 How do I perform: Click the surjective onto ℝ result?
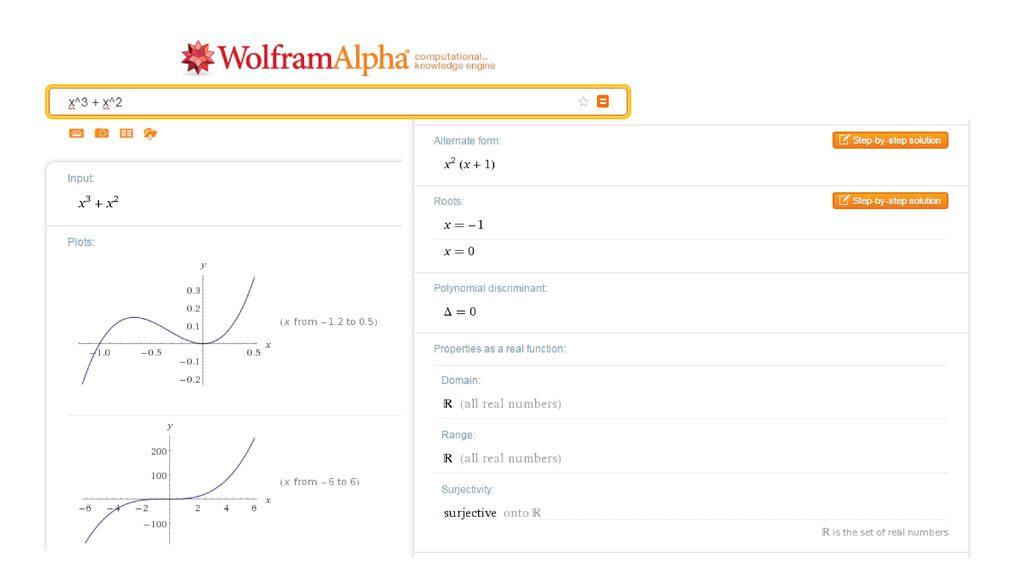492,513
